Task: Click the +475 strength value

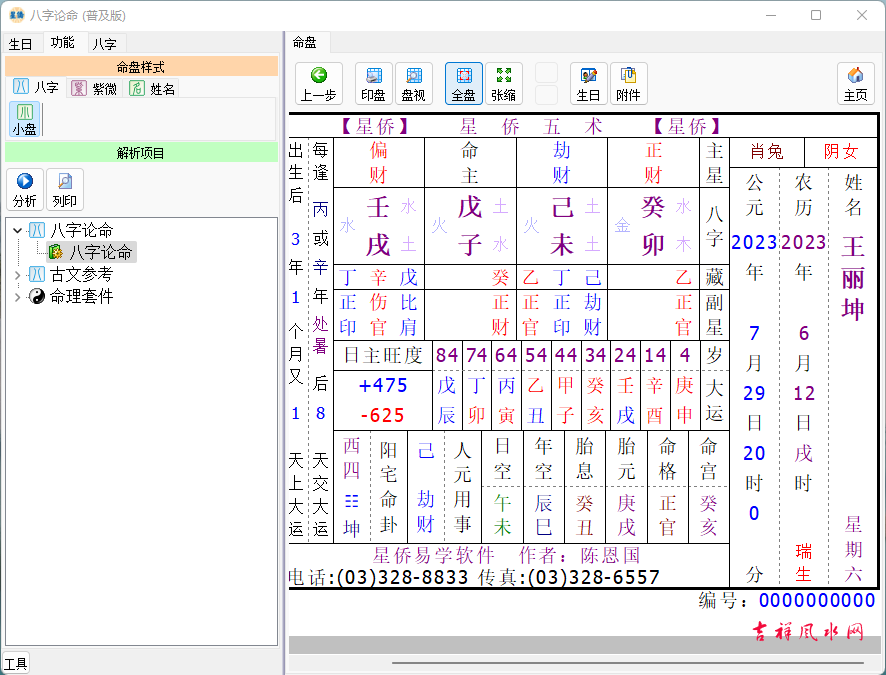Action: pyautogui.click(x=383, y=386)
